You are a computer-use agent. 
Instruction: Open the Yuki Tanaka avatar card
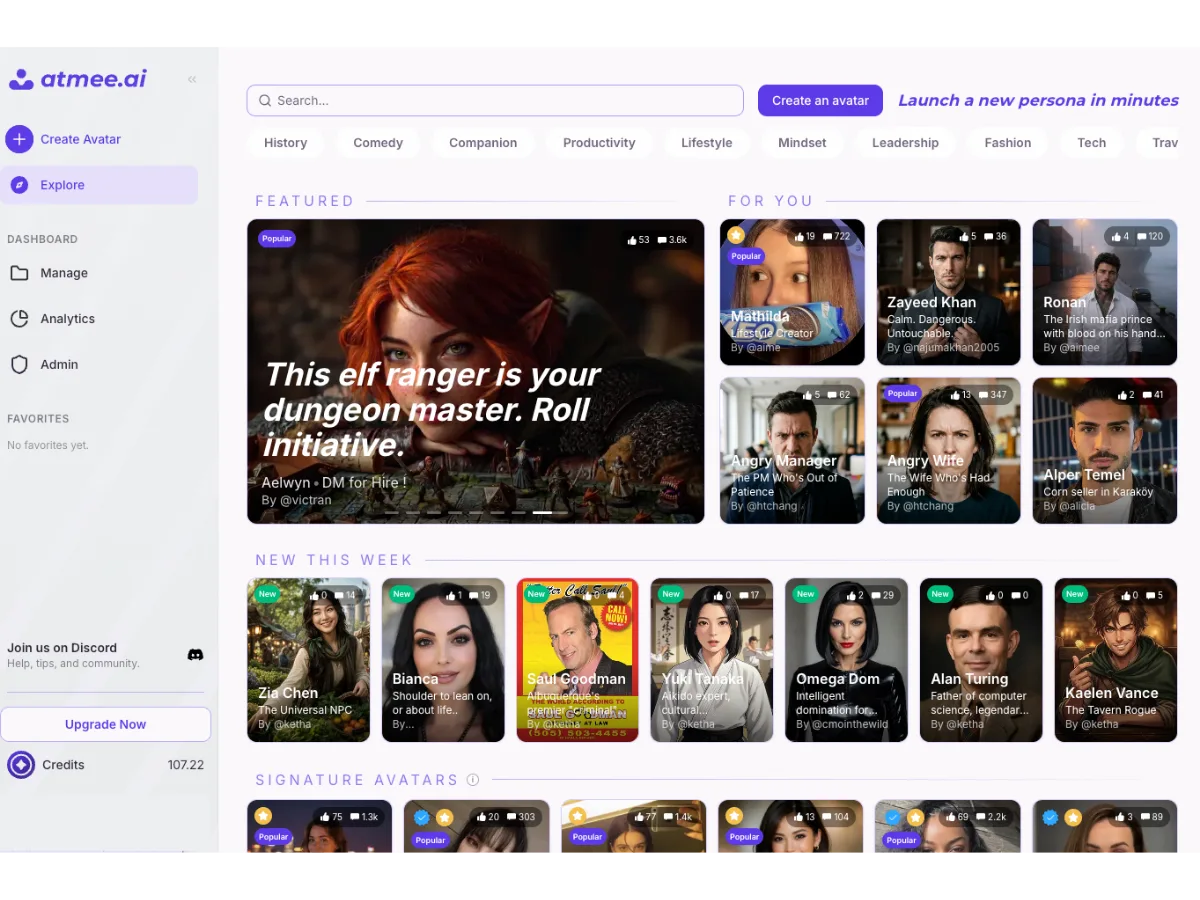click(x=712, y=660)
